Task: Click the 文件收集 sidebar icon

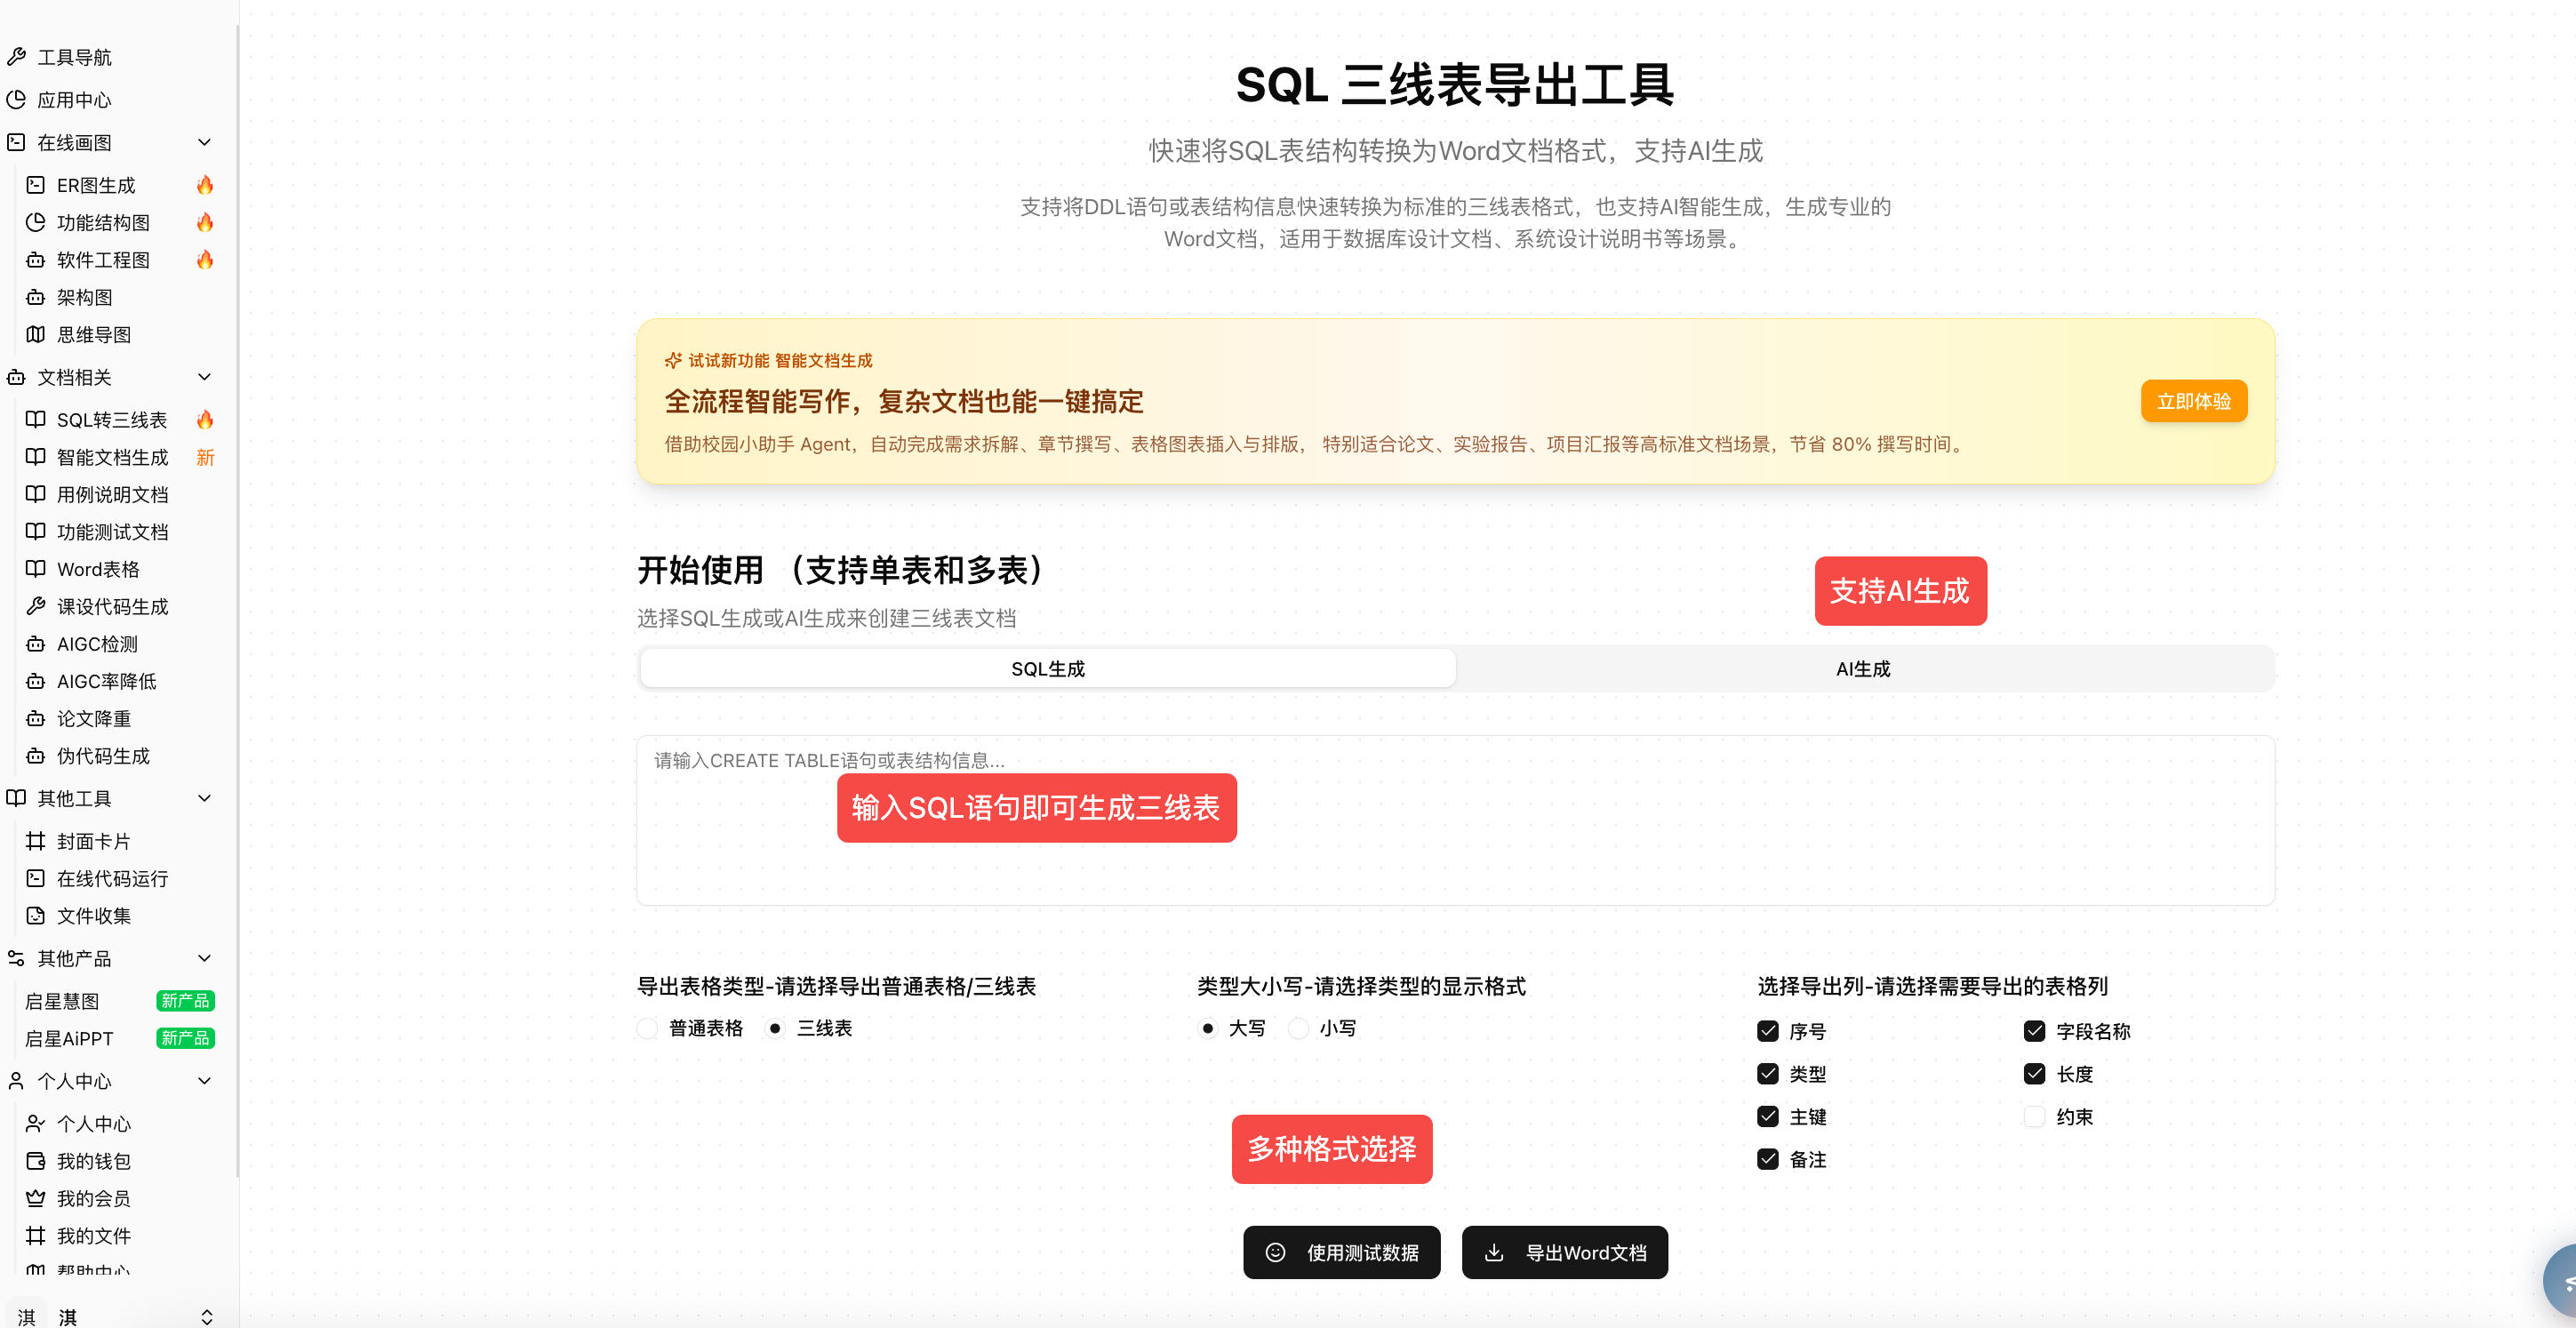Action: [x=35, y=915]
